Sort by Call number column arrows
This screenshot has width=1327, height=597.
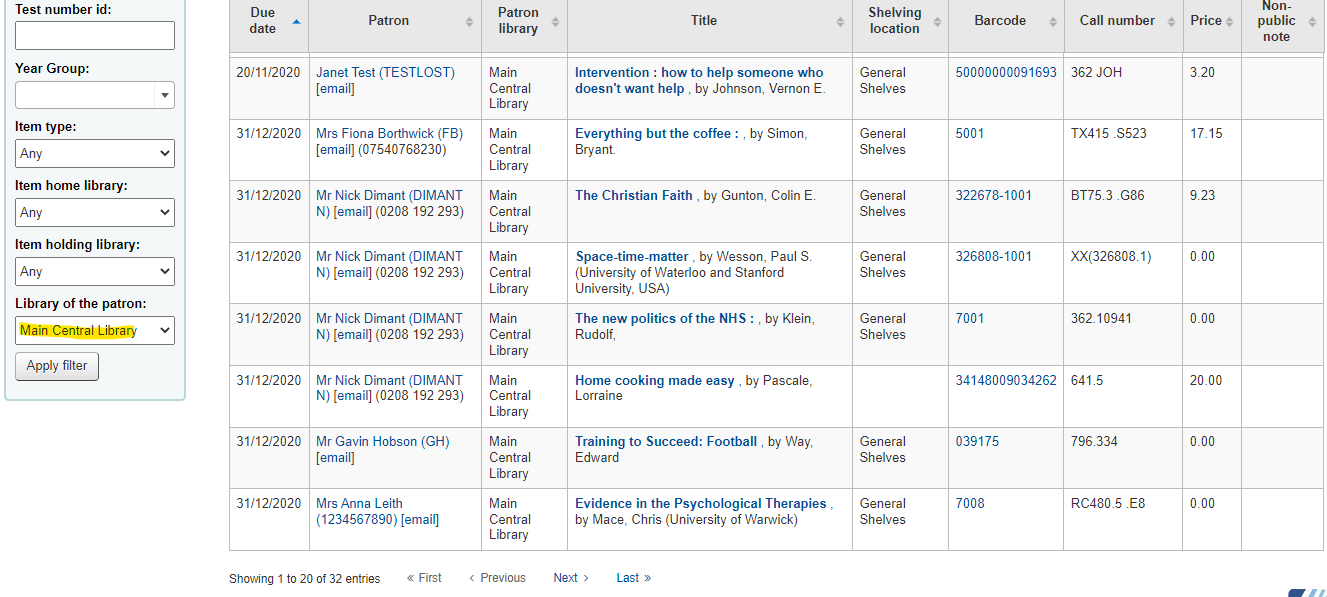click(1171, 21)
